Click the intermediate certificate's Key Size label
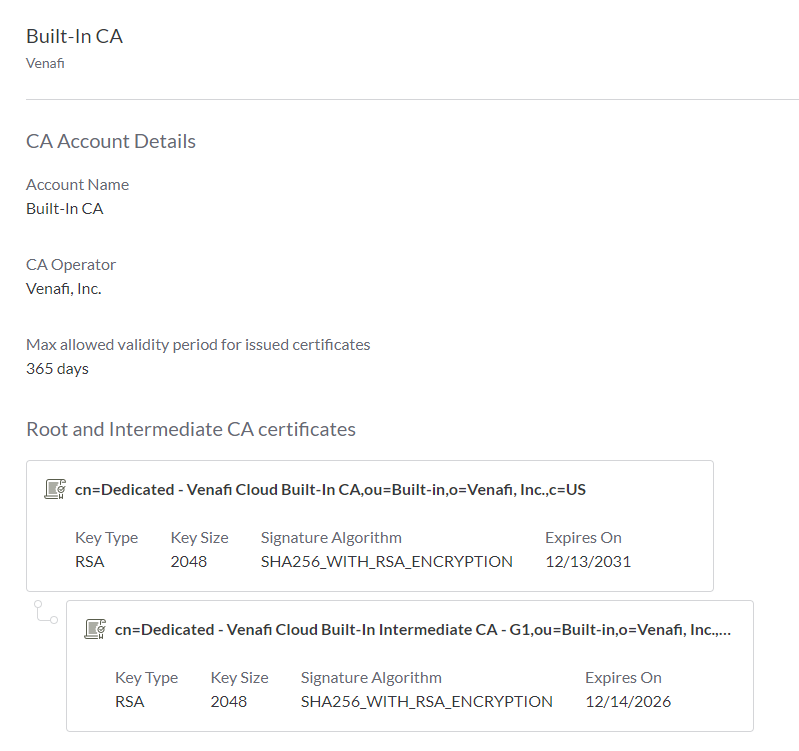The height and width of the screenshot is (751, 799). coord(239,678)
